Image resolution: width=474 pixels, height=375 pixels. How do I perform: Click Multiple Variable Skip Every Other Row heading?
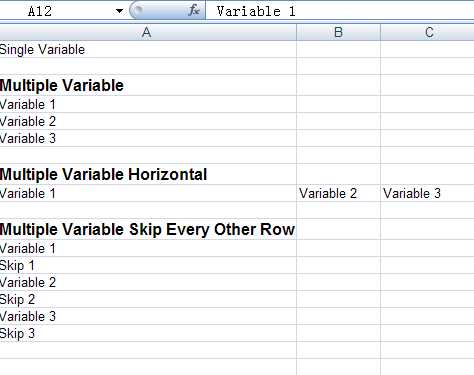(148, 229)
